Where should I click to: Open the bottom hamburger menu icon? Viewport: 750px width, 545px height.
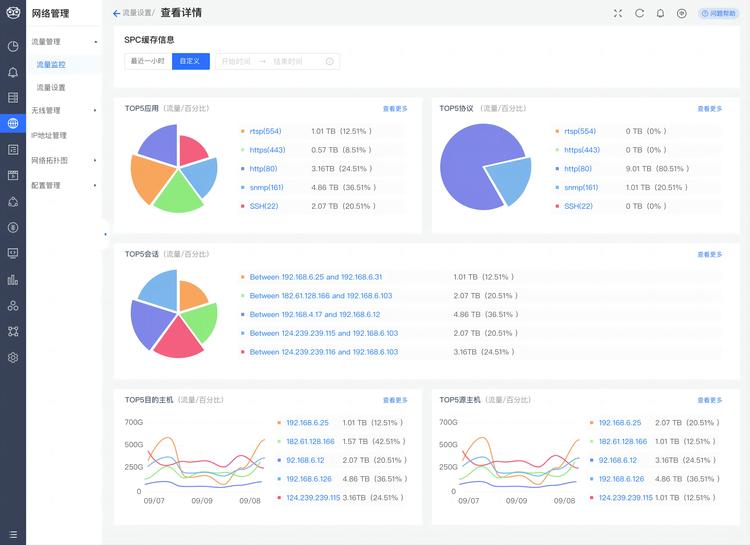(x=13, y=534)
